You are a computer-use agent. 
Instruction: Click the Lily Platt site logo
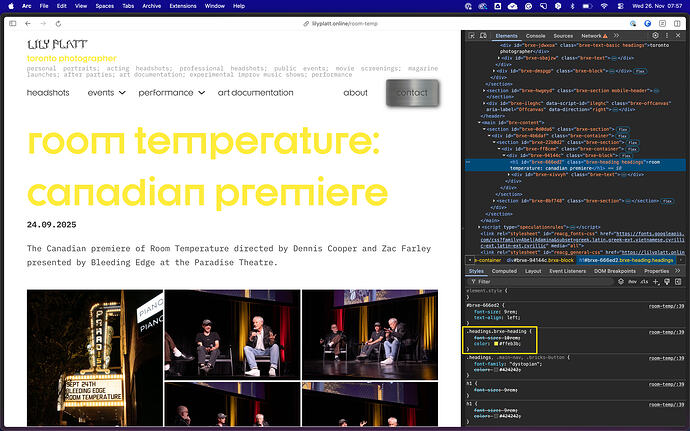click(x=57, y=44)
